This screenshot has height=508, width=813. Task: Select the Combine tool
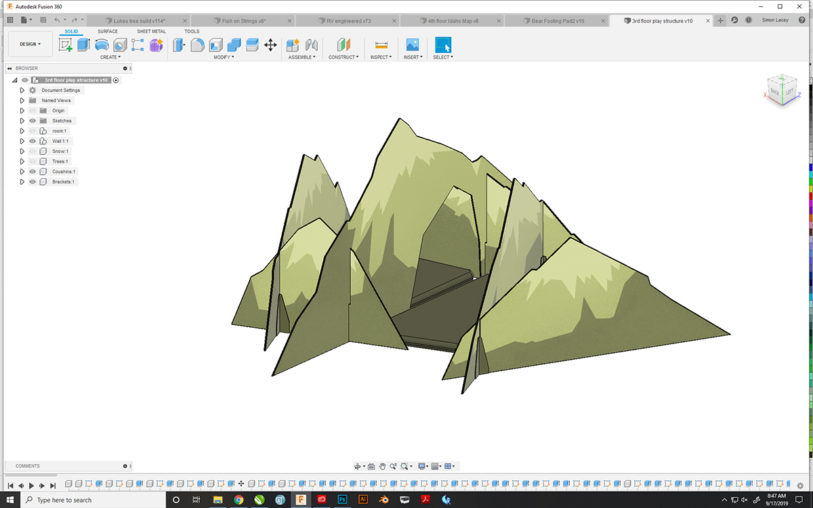tap(234, 45)
